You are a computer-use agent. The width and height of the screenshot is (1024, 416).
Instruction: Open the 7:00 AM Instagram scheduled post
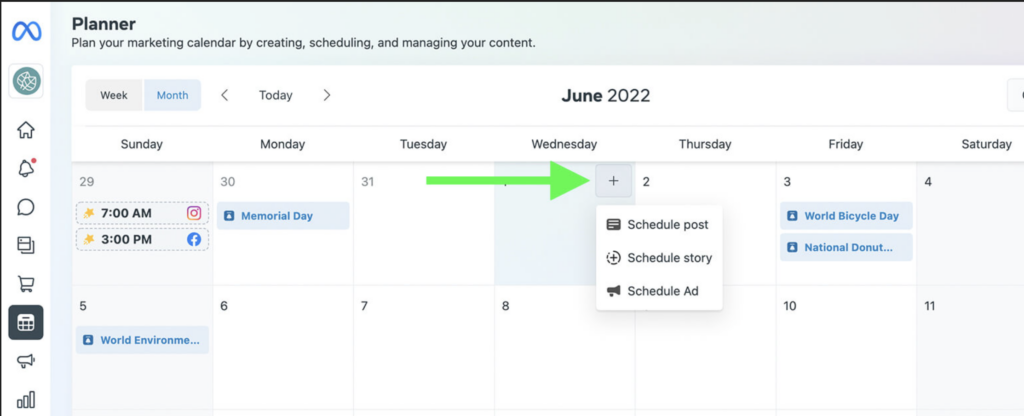(x=142, y=213)
